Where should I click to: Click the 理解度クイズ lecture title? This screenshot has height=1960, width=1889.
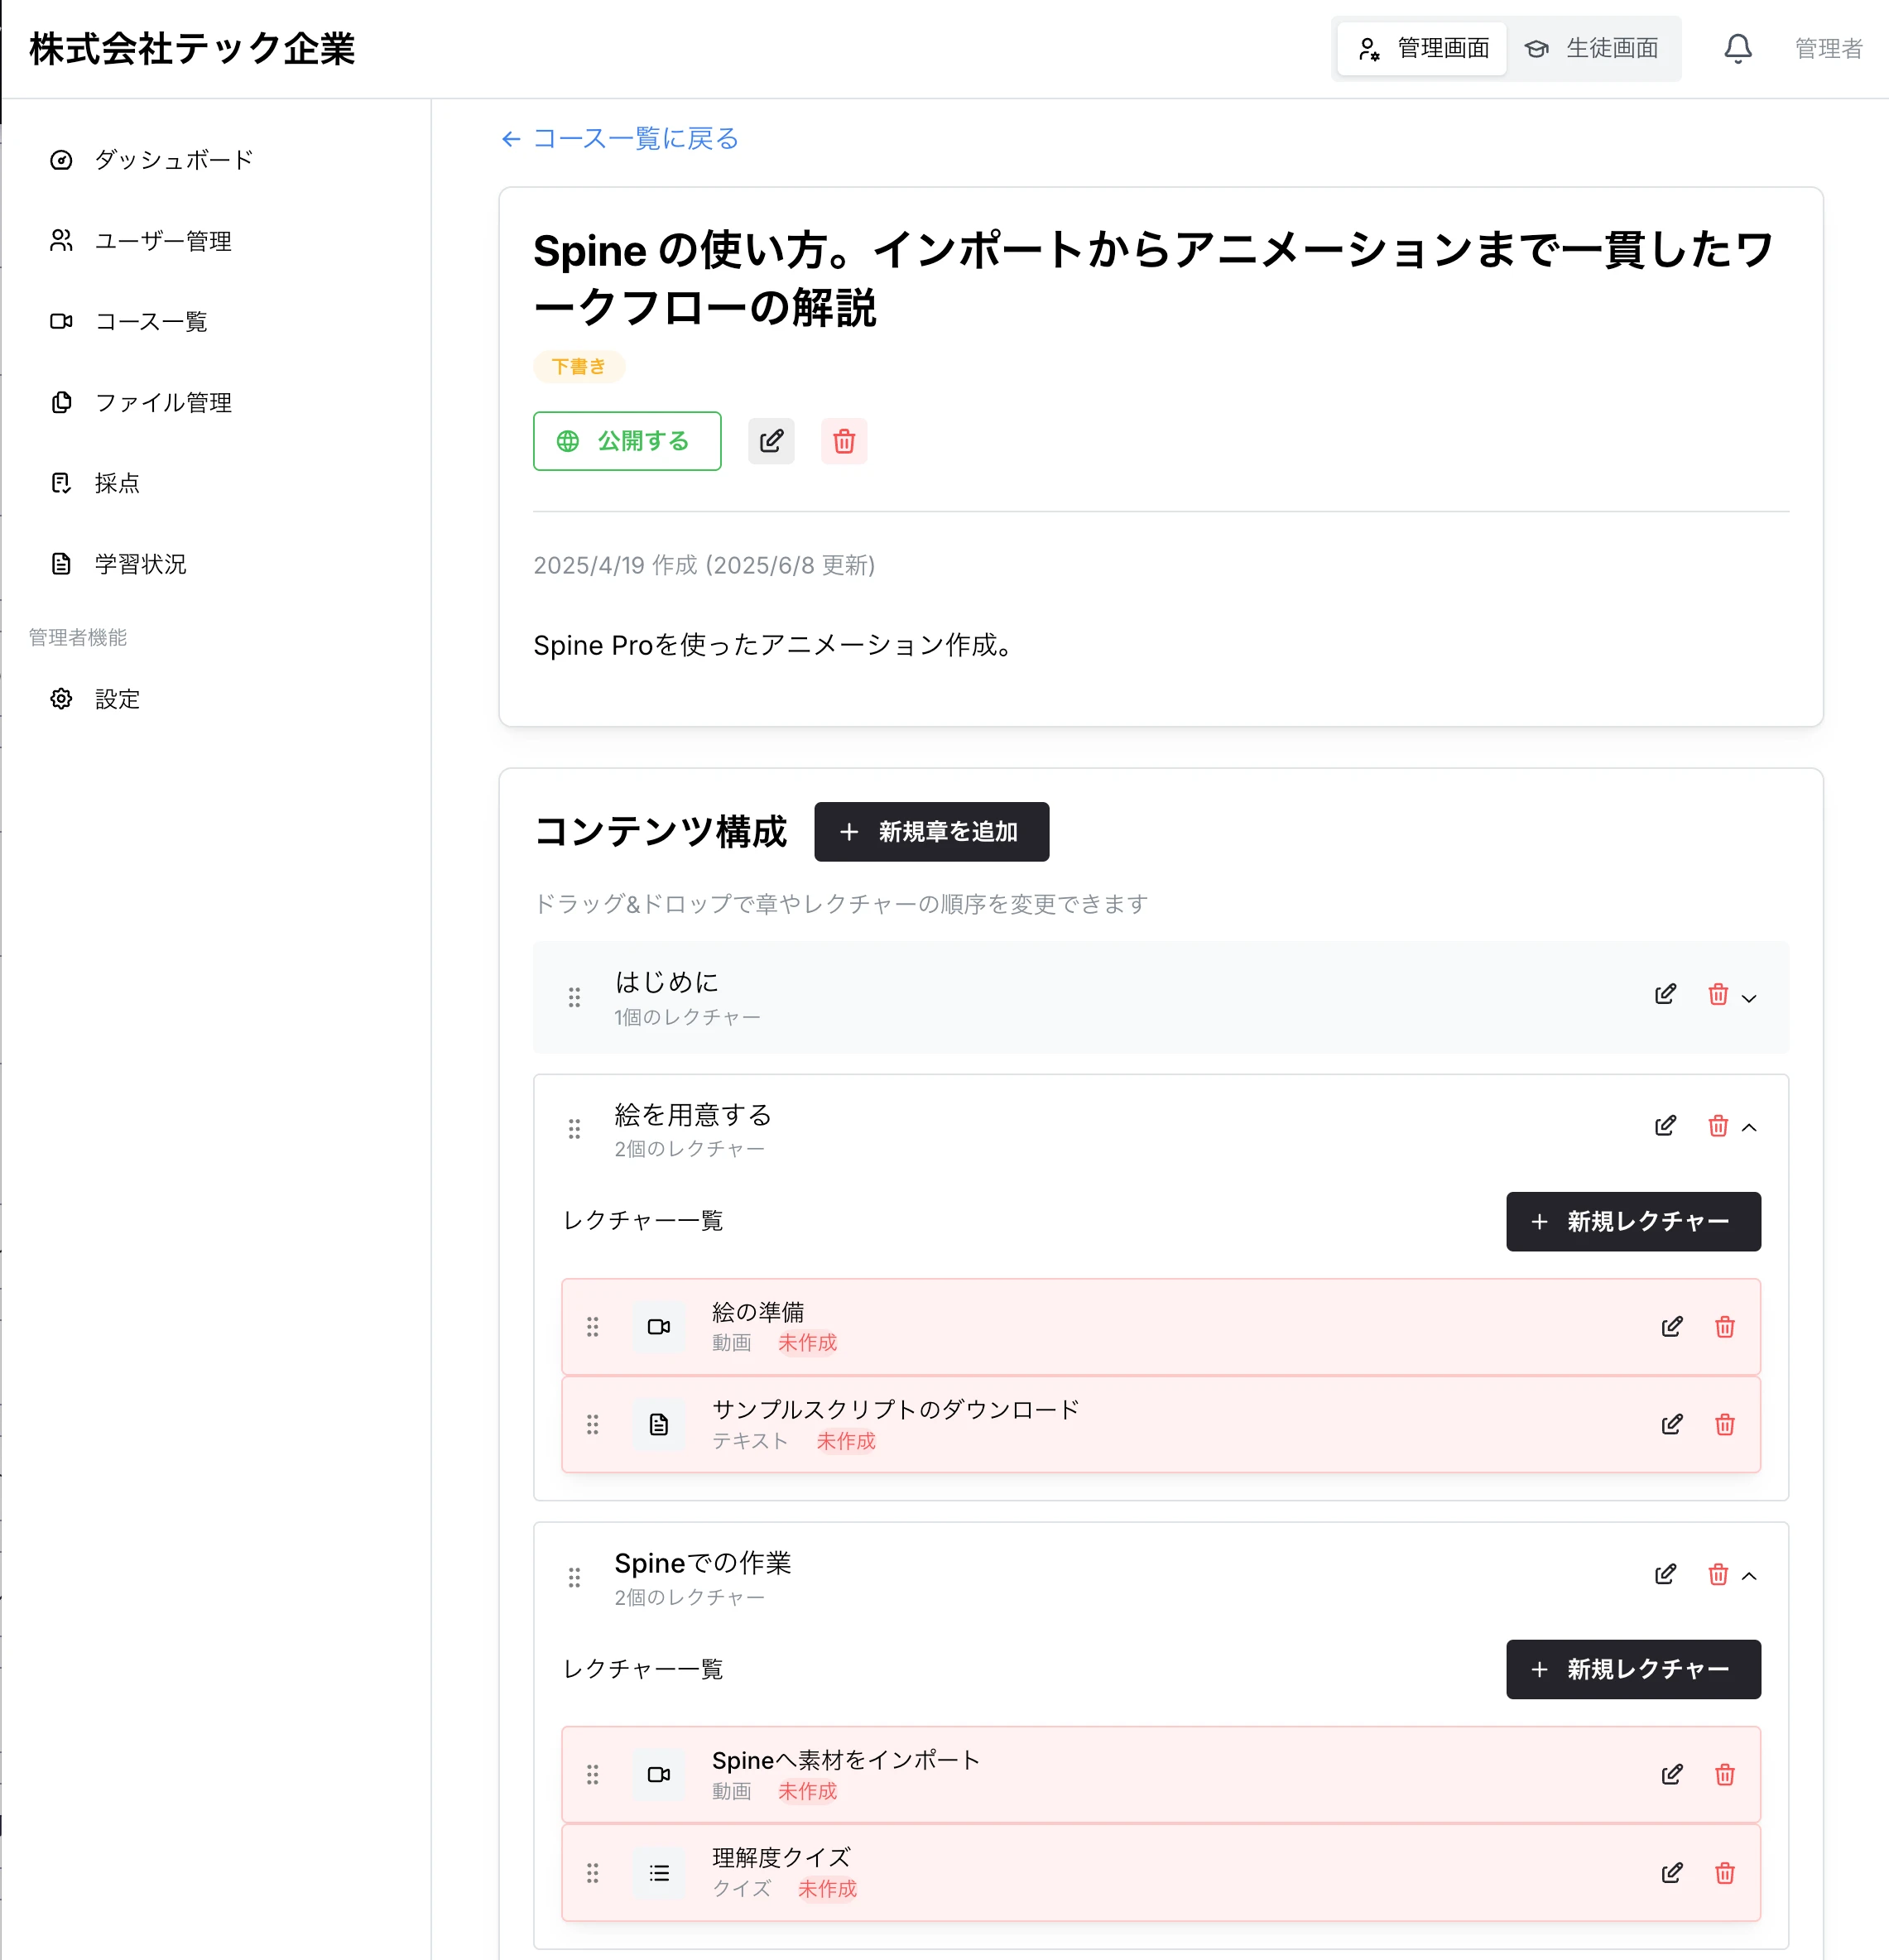(x=781, y=1858)
